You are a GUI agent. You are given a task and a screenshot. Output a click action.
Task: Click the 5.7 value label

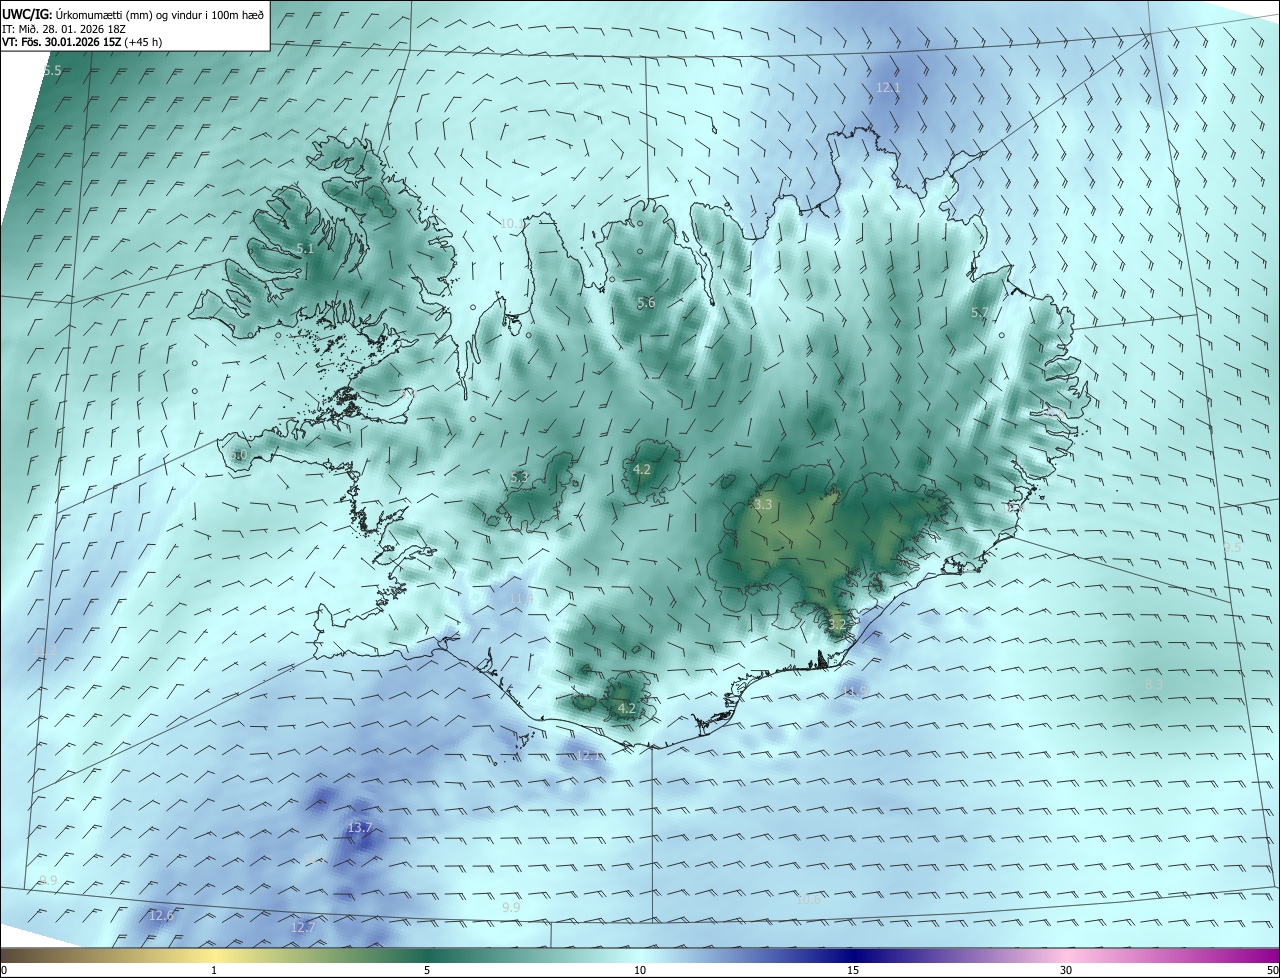click(x=979, y=313)
